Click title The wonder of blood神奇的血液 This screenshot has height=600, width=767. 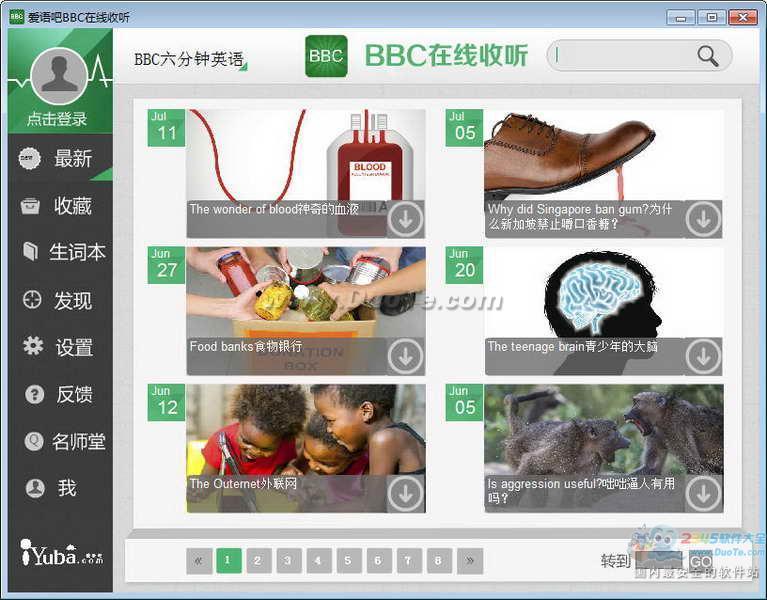coord(274,209)
